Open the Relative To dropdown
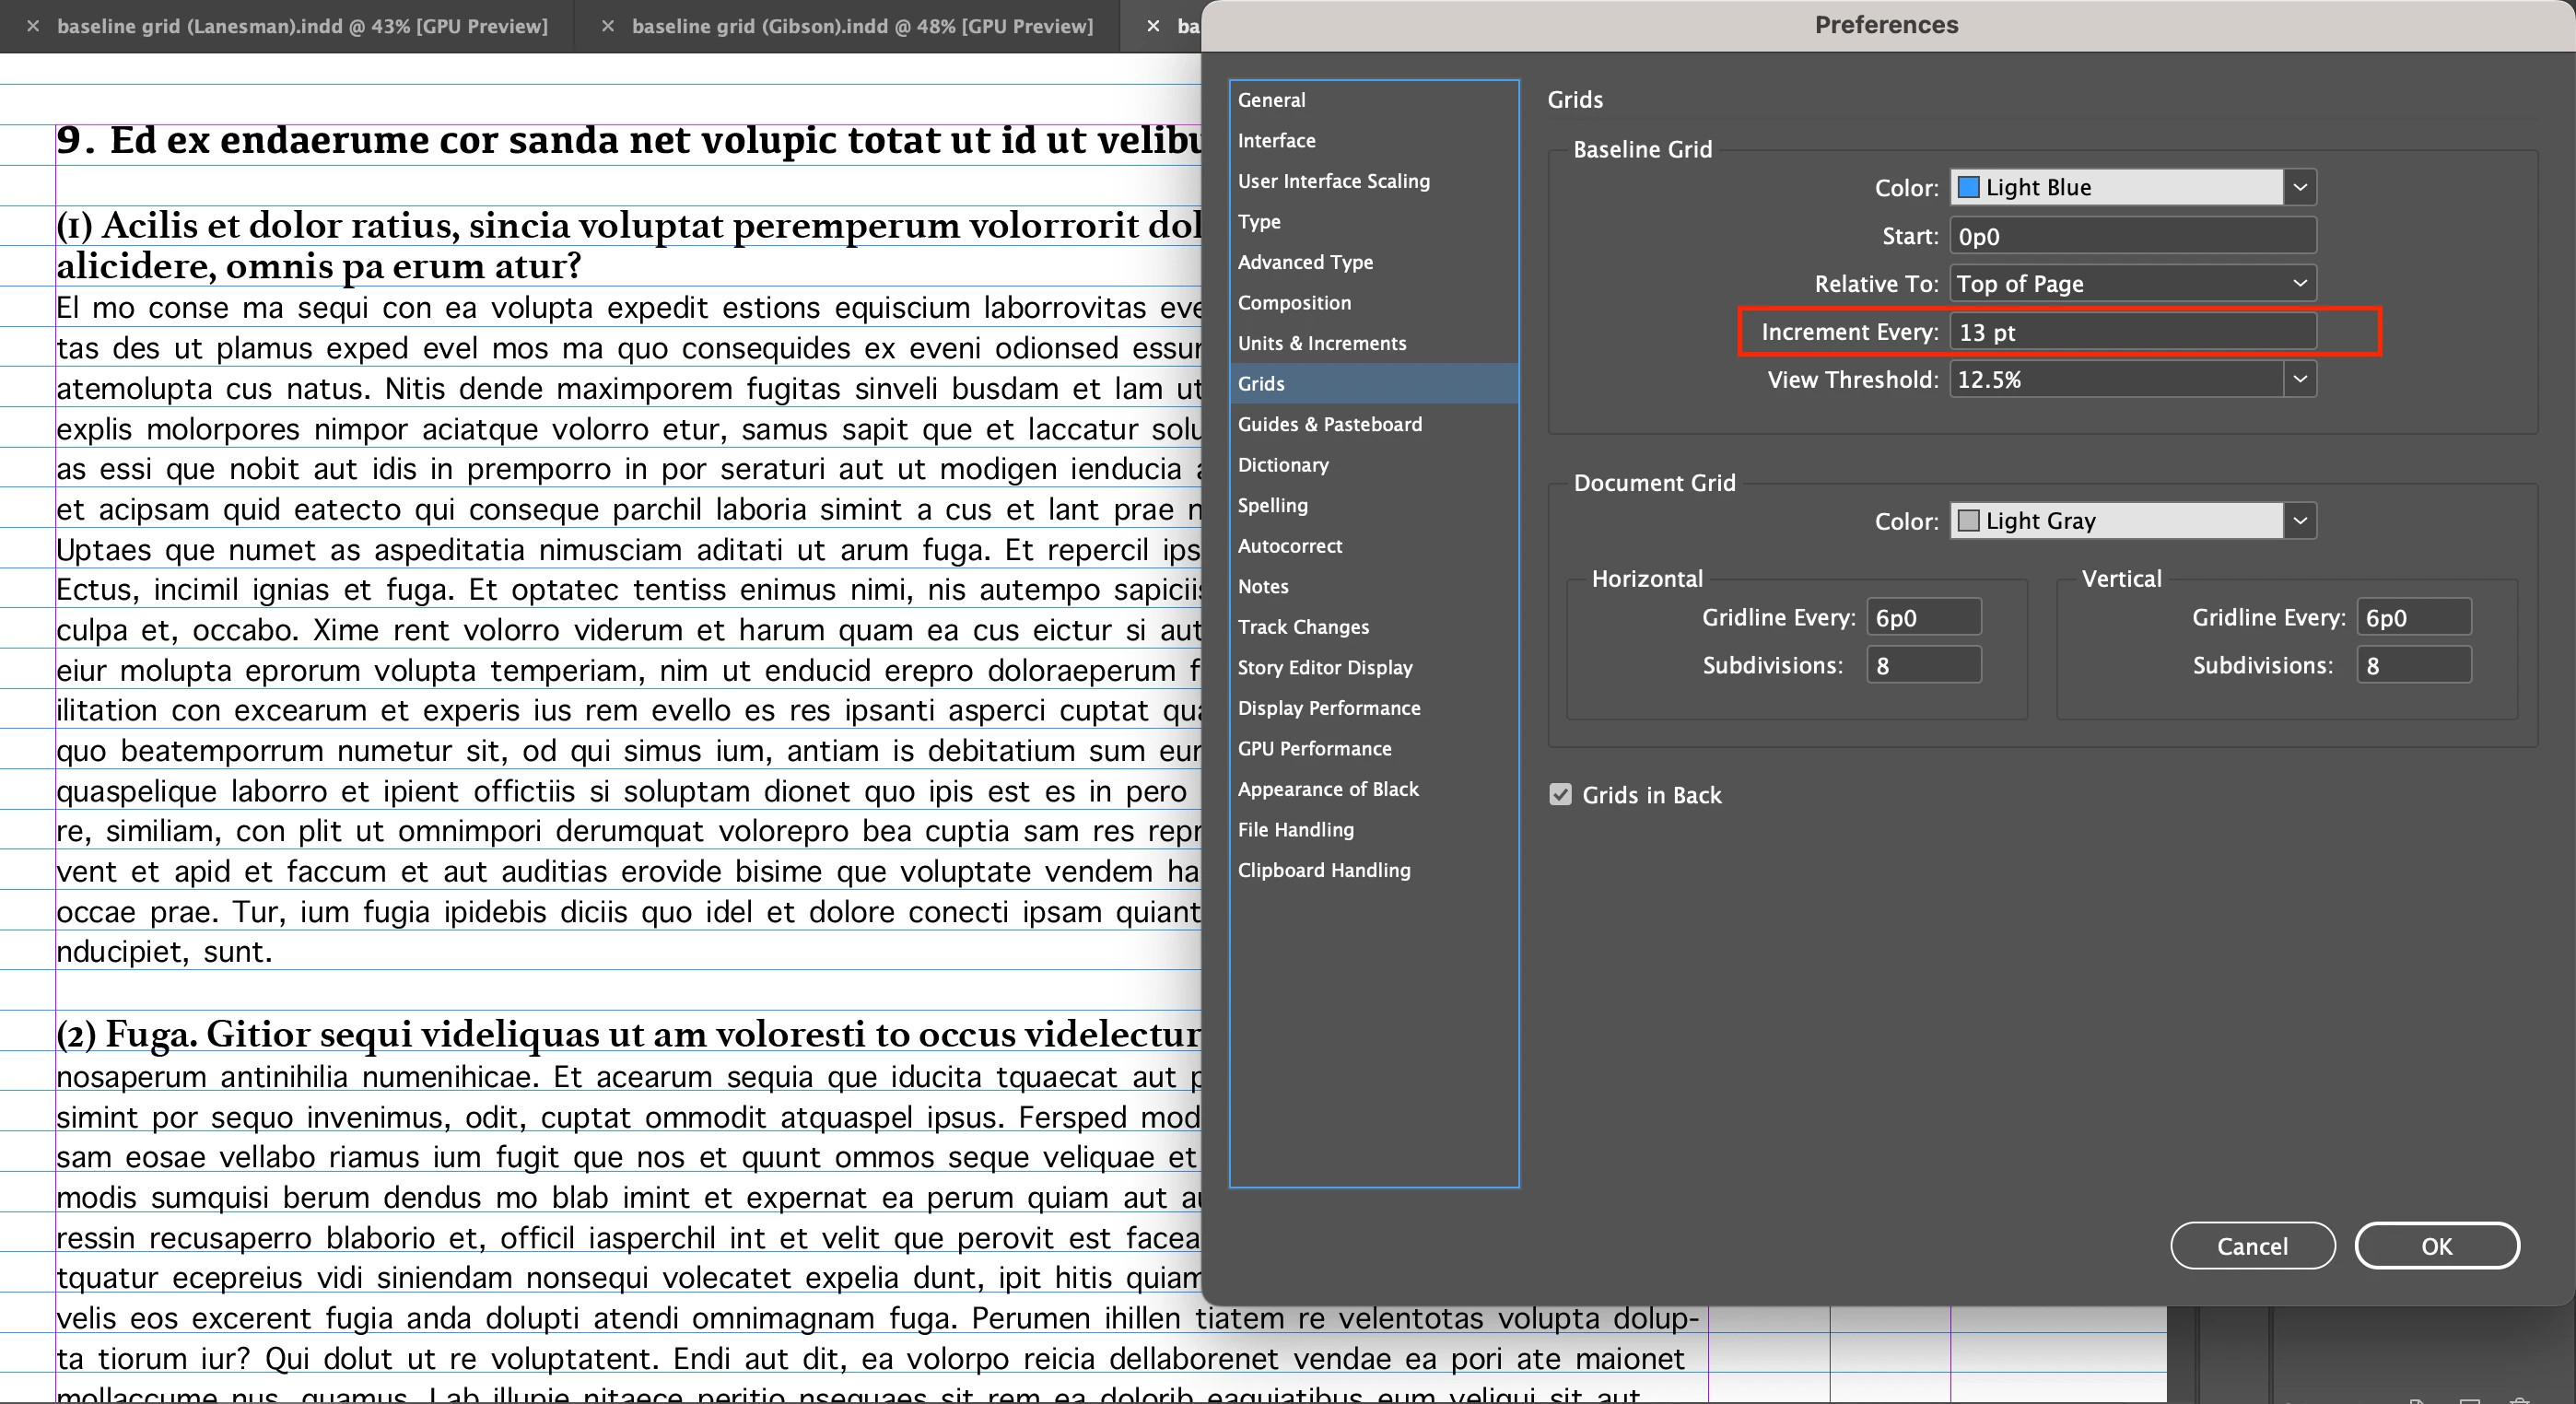This screenshot has width=2576, height=1404. point(2132,284)
